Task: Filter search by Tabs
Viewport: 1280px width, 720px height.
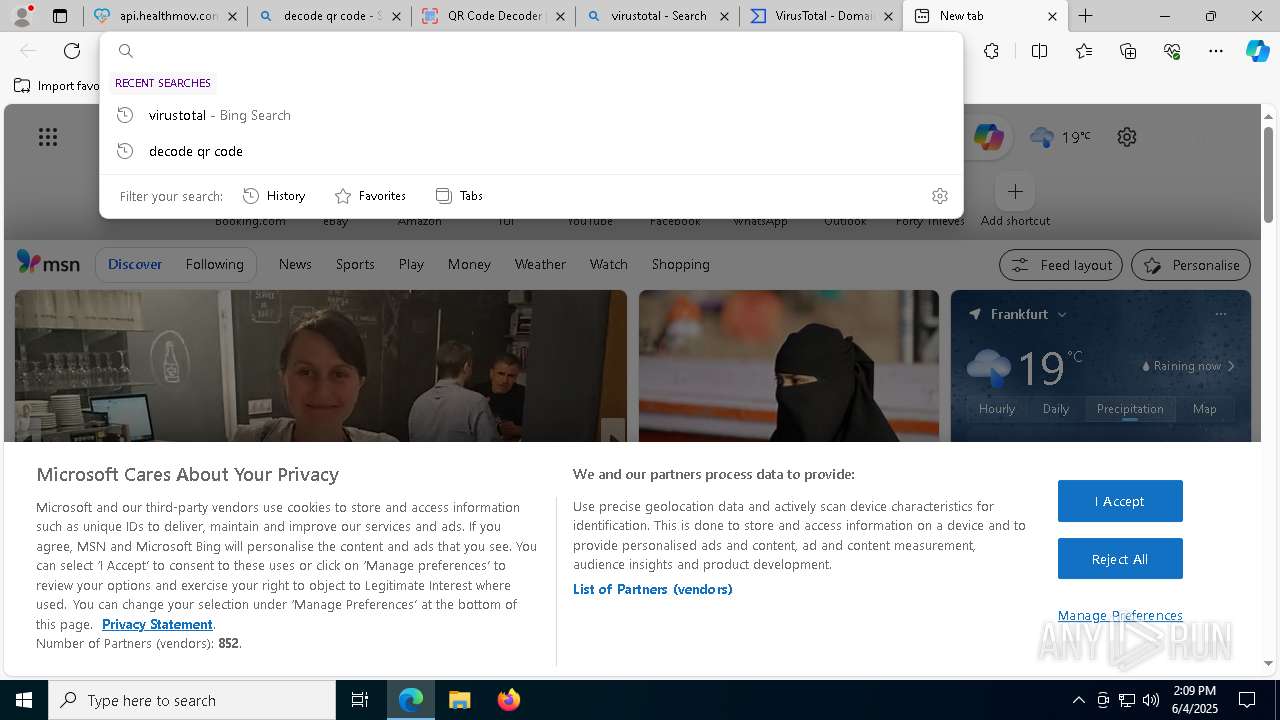Action: tap(459, 196)
